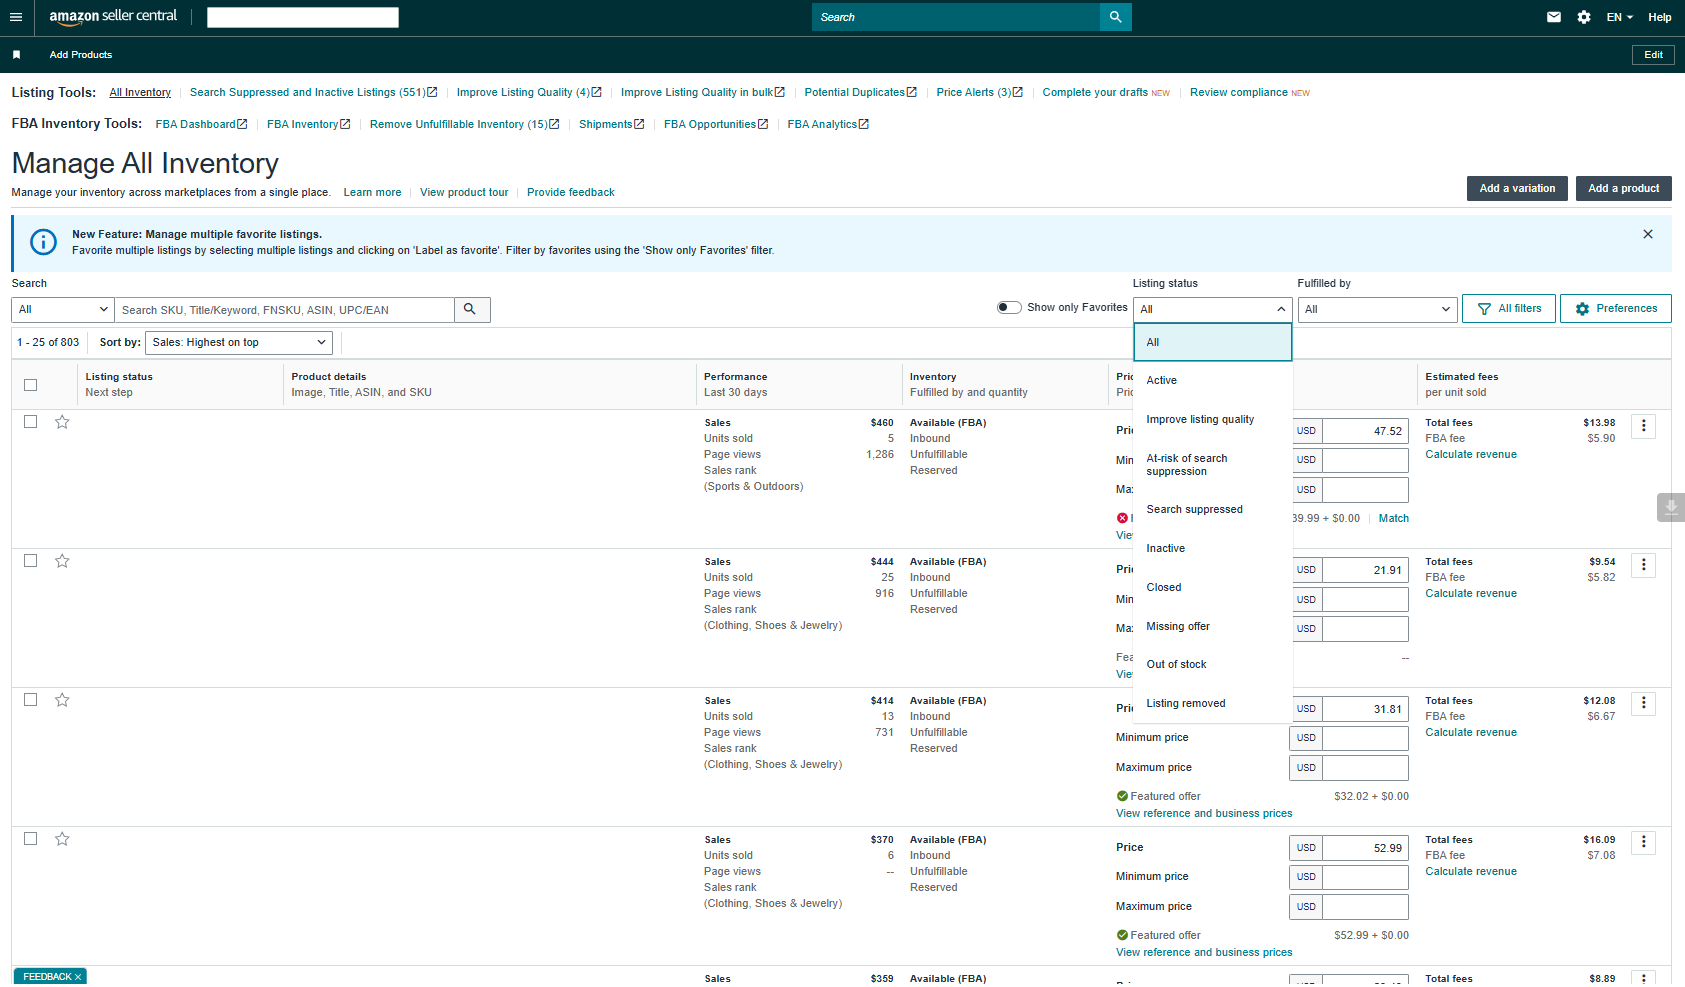Choose Missing offer status option
Viewport: 1685px width, 987px height.
[x=1213, y=627]
